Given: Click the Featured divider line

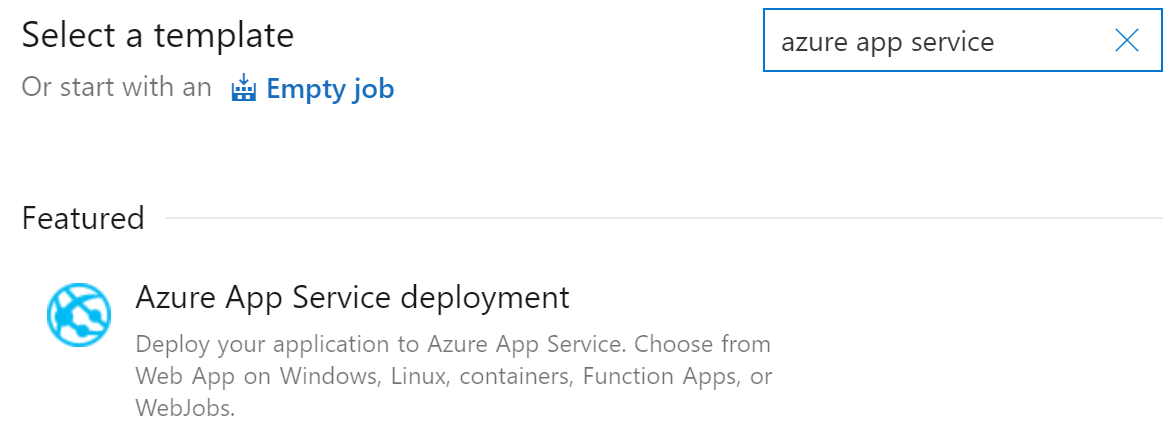Looking at the screenshot, I should pos(664,218).
